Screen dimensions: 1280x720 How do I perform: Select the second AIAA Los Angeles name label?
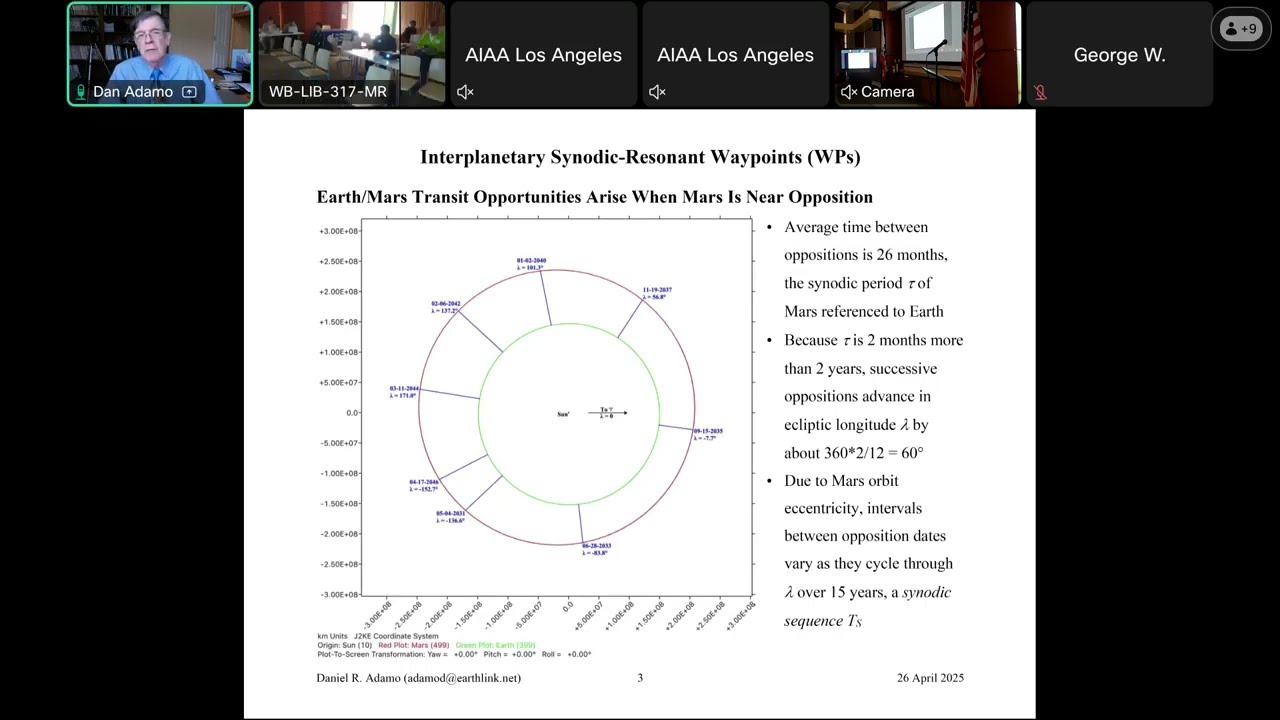click(x=735, y=55)
